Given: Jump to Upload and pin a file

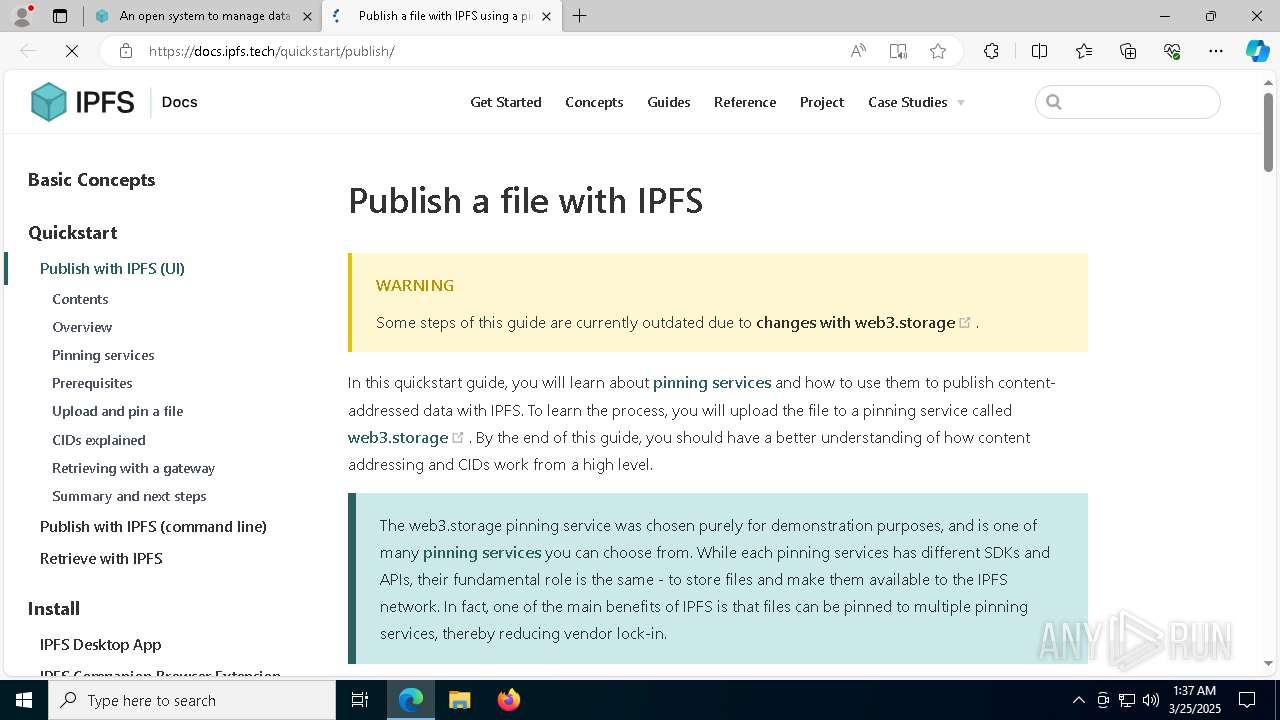Looking at the screenshot, I should pos(118,411).
